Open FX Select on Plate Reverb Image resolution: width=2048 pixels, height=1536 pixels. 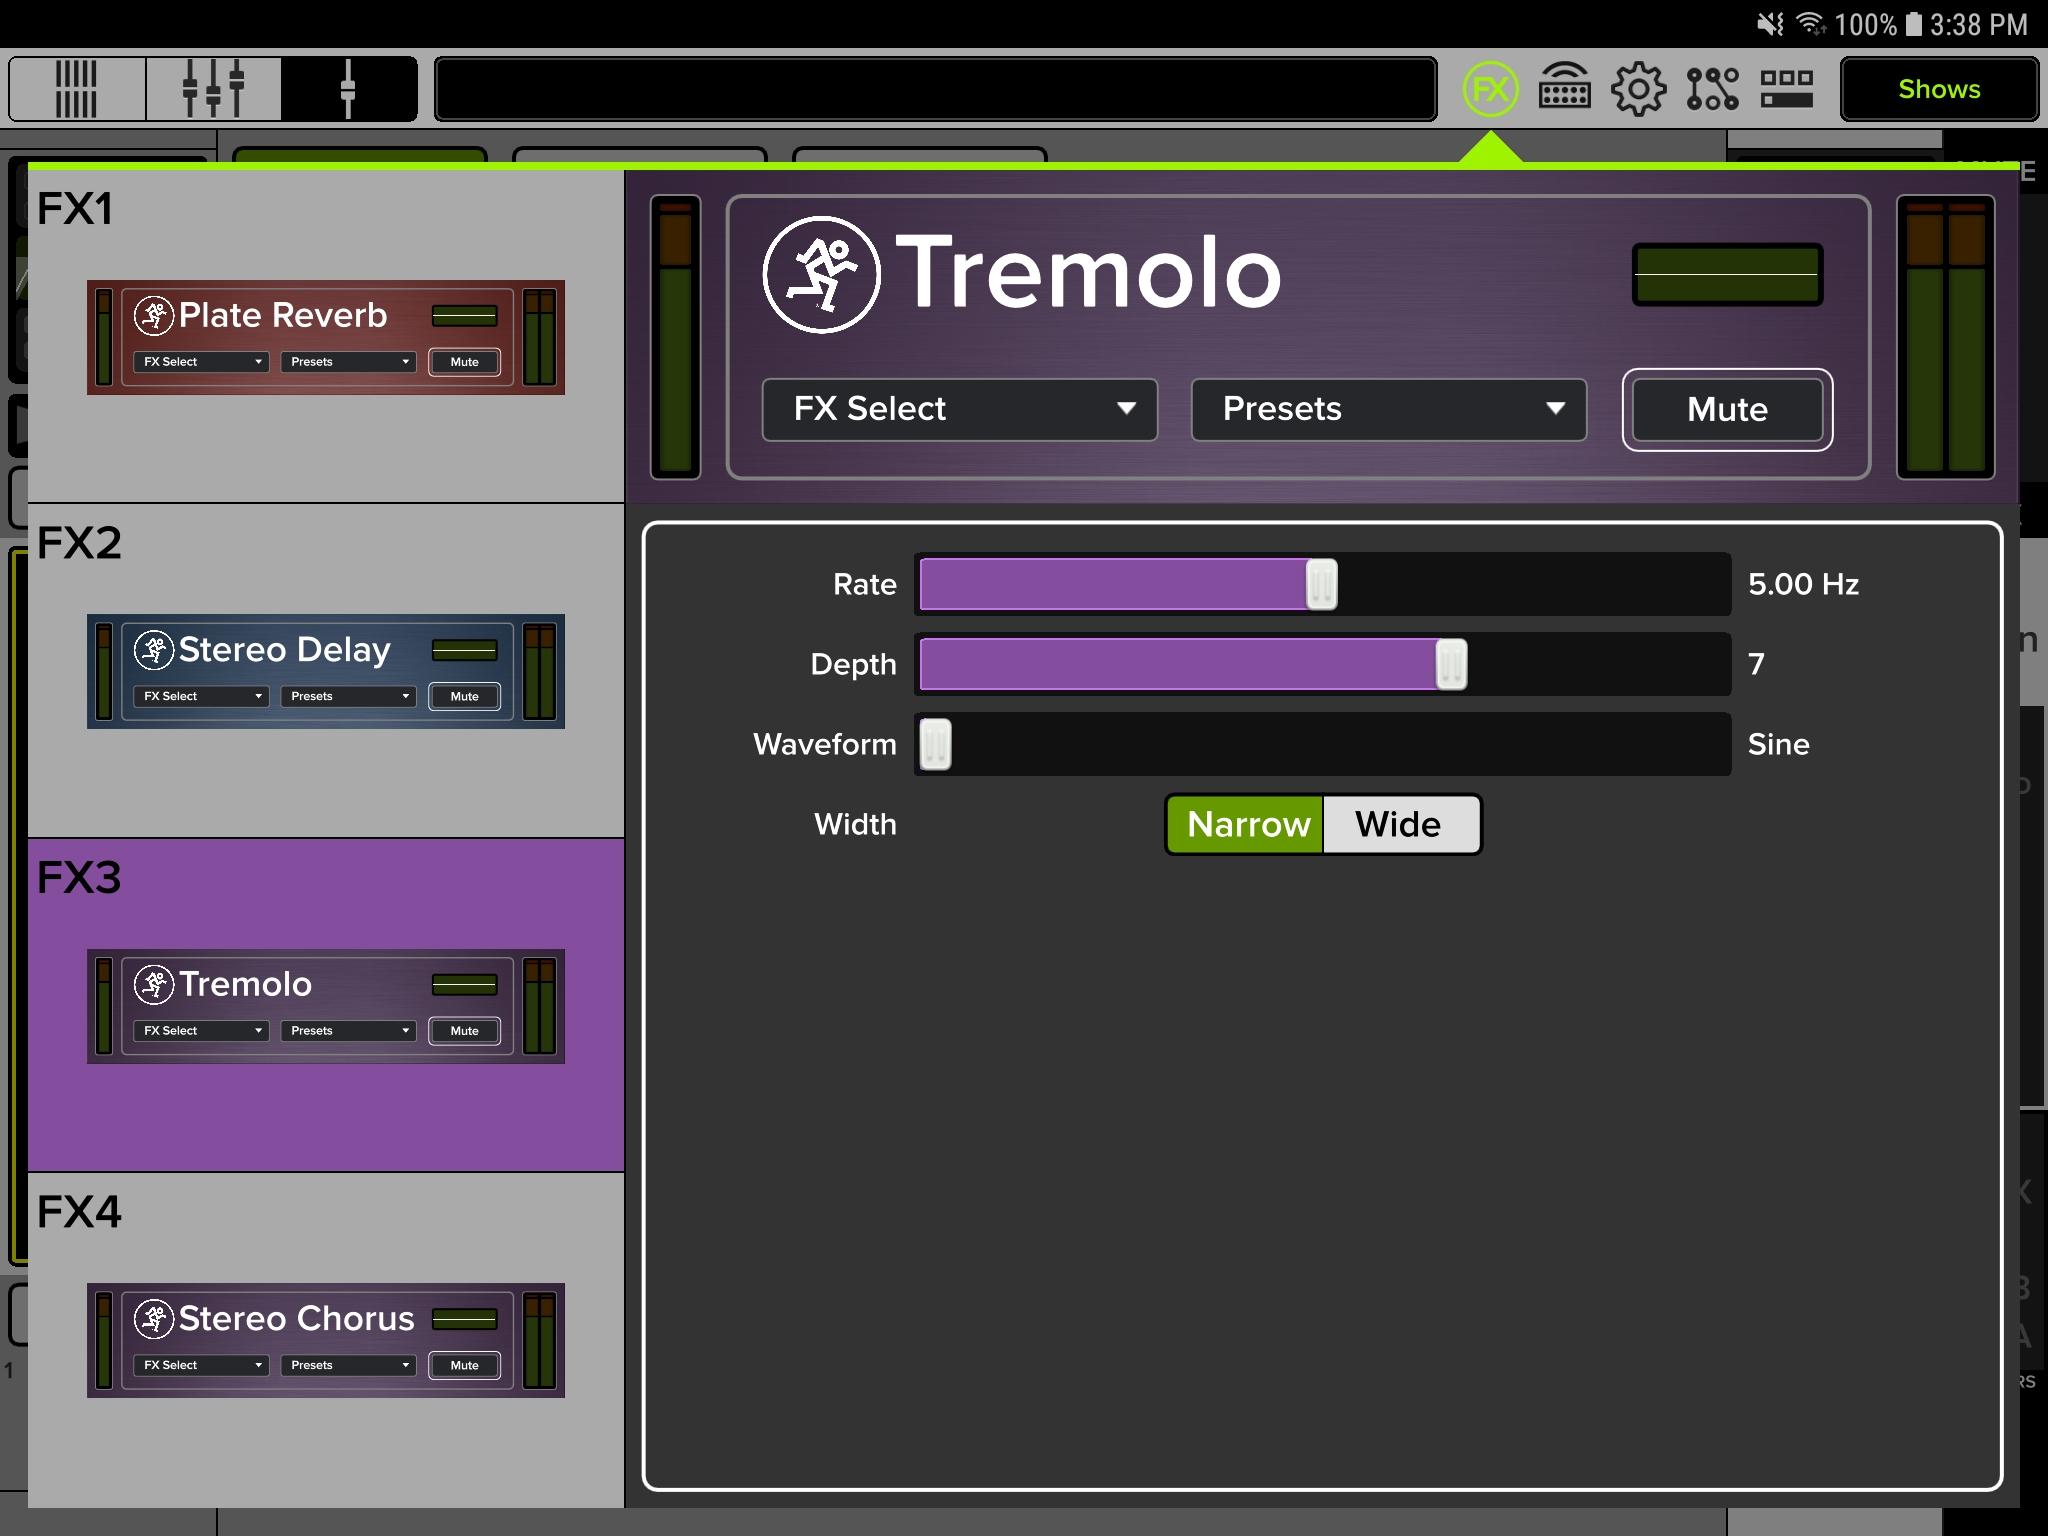pos(202,362)
